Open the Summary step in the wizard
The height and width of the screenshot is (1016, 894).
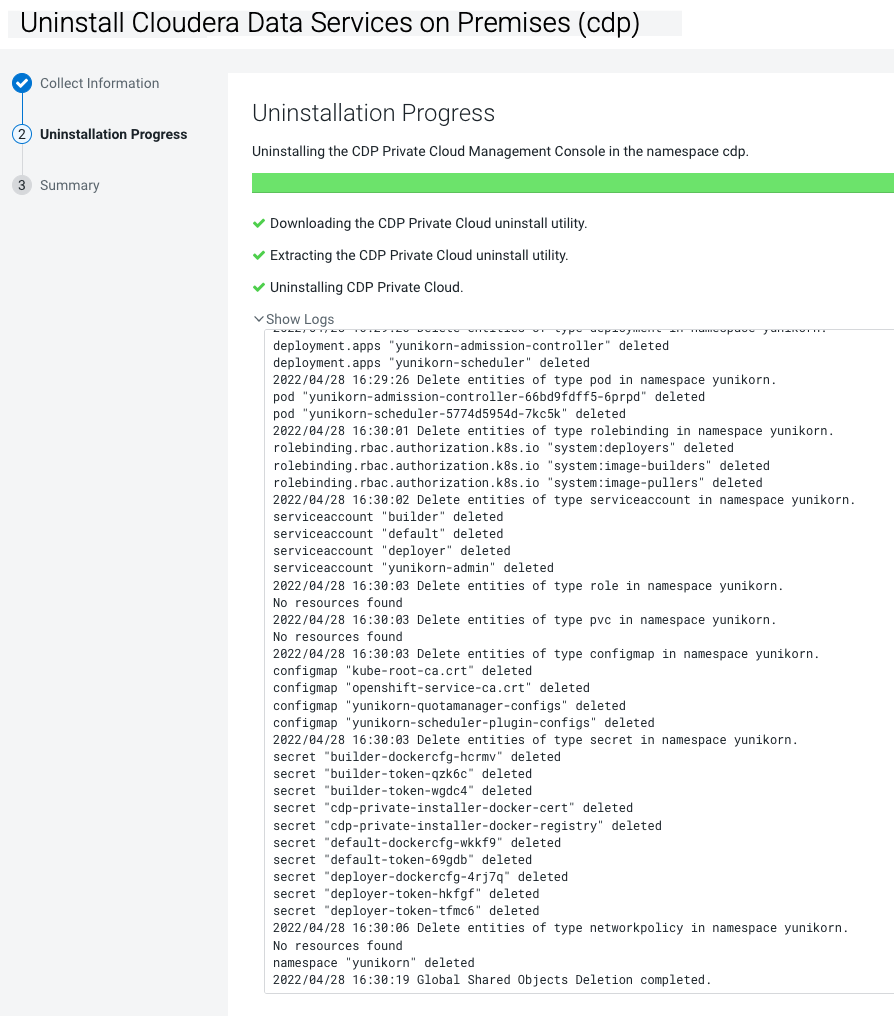70,185
